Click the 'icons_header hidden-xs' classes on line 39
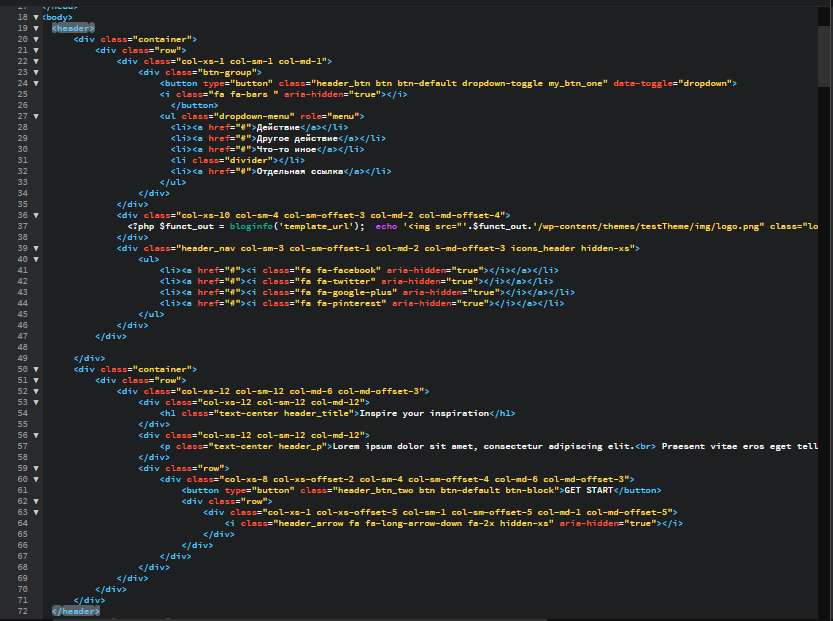The width and height of the screenshot is (833, 621). (570, 248)
